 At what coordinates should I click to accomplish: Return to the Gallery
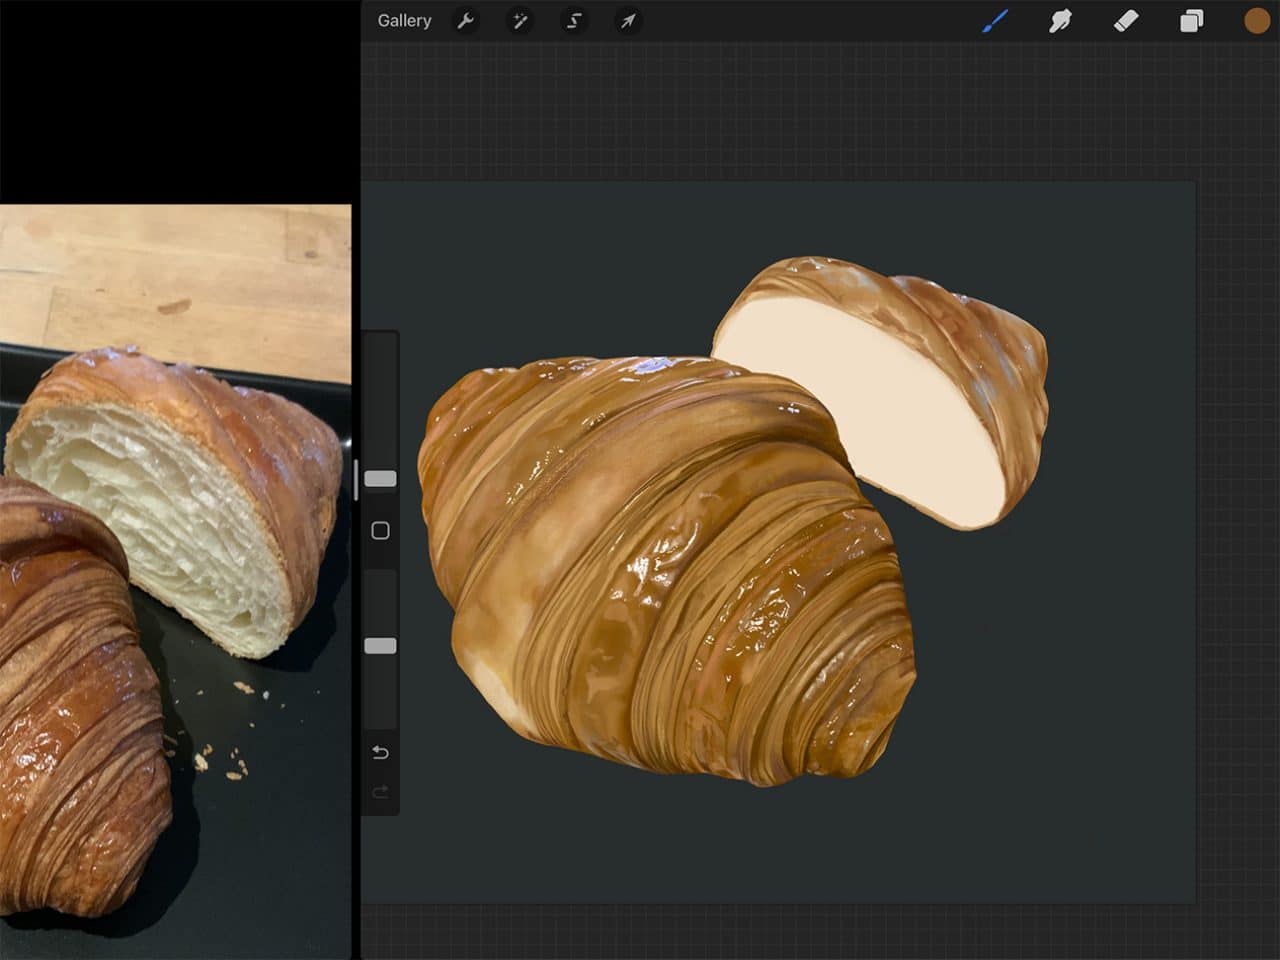click(x=403, y=20)
